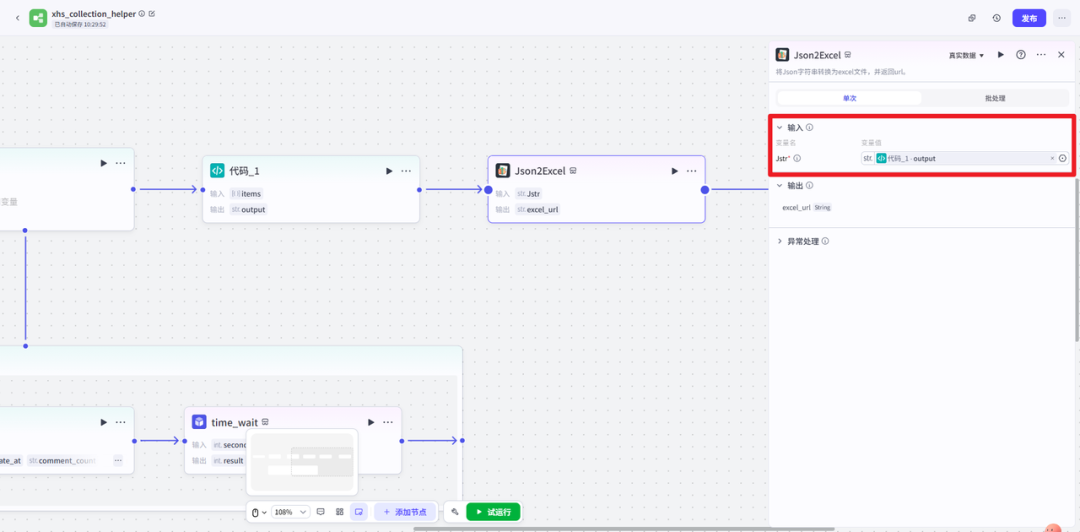Screen dimensions: 1080x532
Task: Open more options on time_wait node
Action: (388, 422)
